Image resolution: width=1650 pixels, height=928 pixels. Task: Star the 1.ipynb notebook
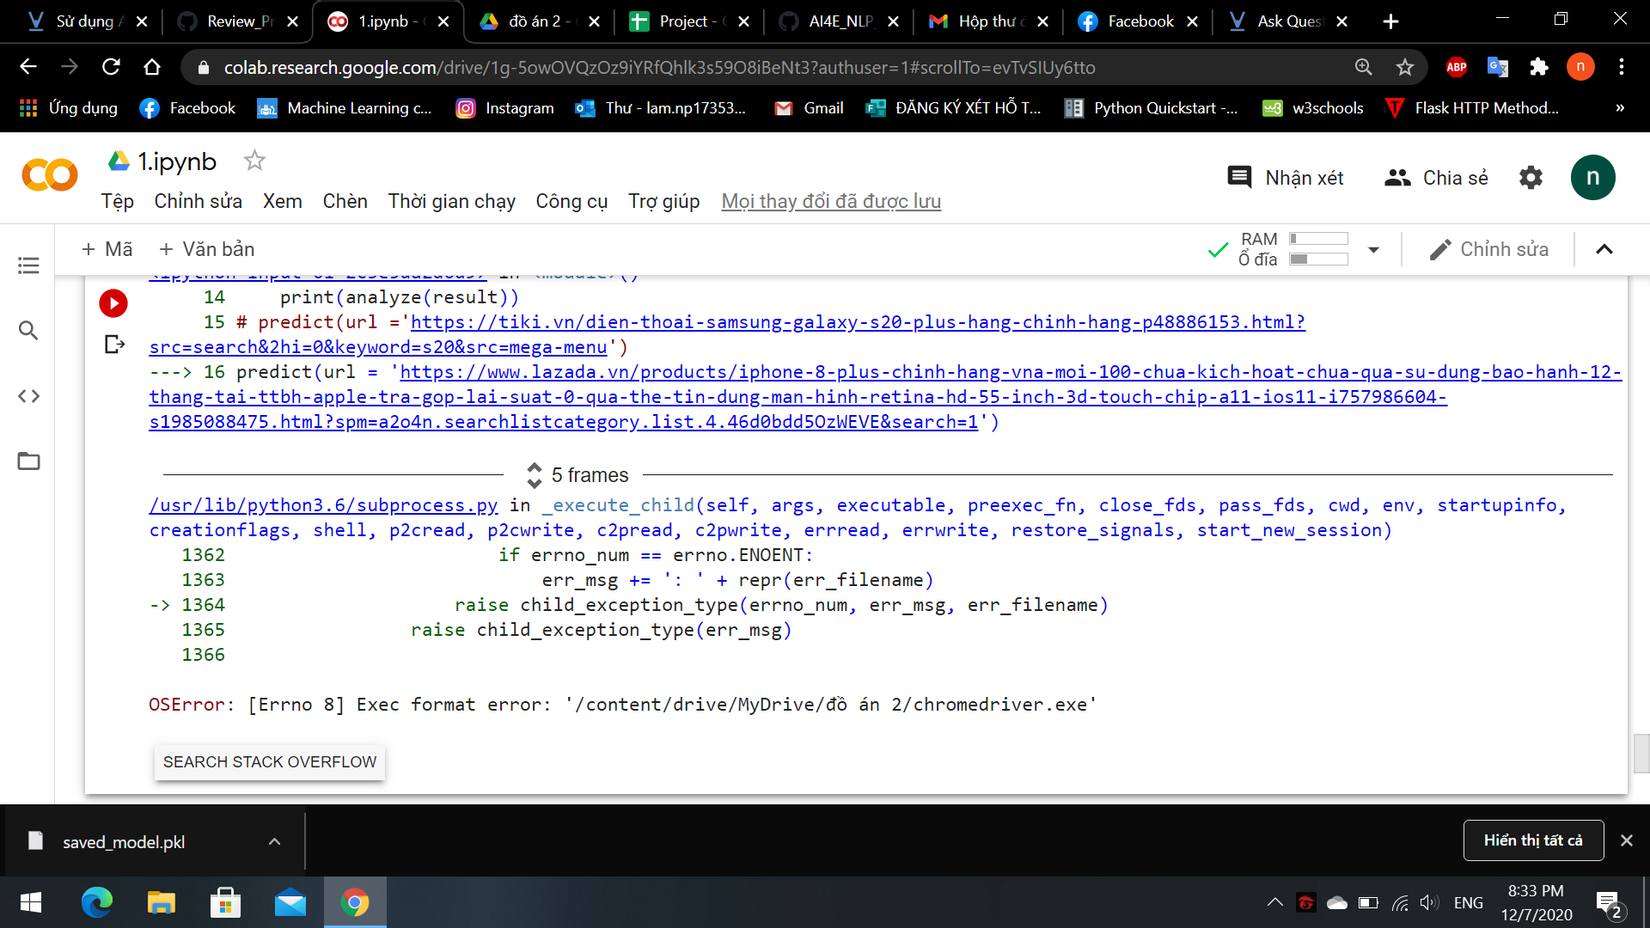coord(255,161)
